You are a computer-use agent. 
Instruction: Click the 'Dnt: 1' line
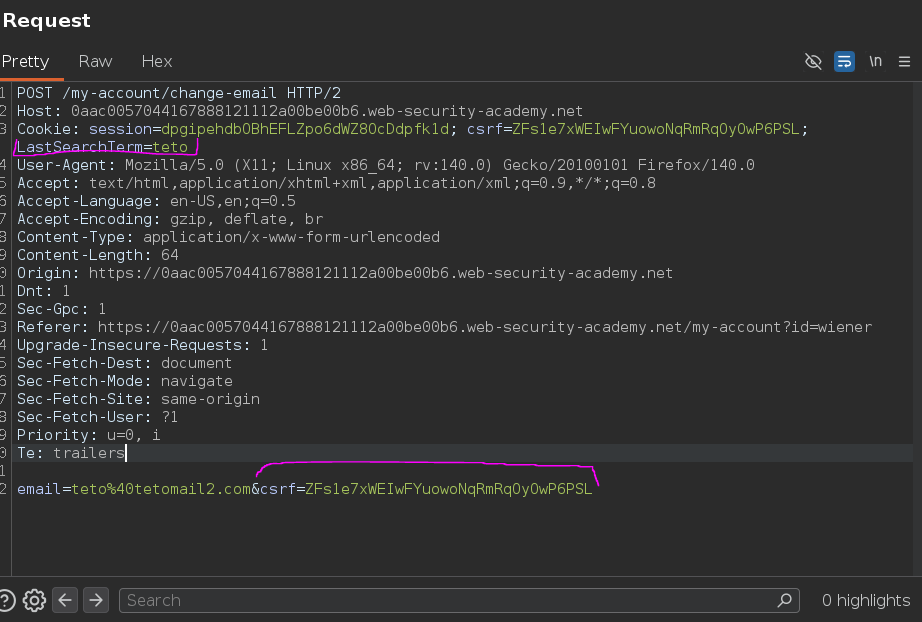coord(44,291)
